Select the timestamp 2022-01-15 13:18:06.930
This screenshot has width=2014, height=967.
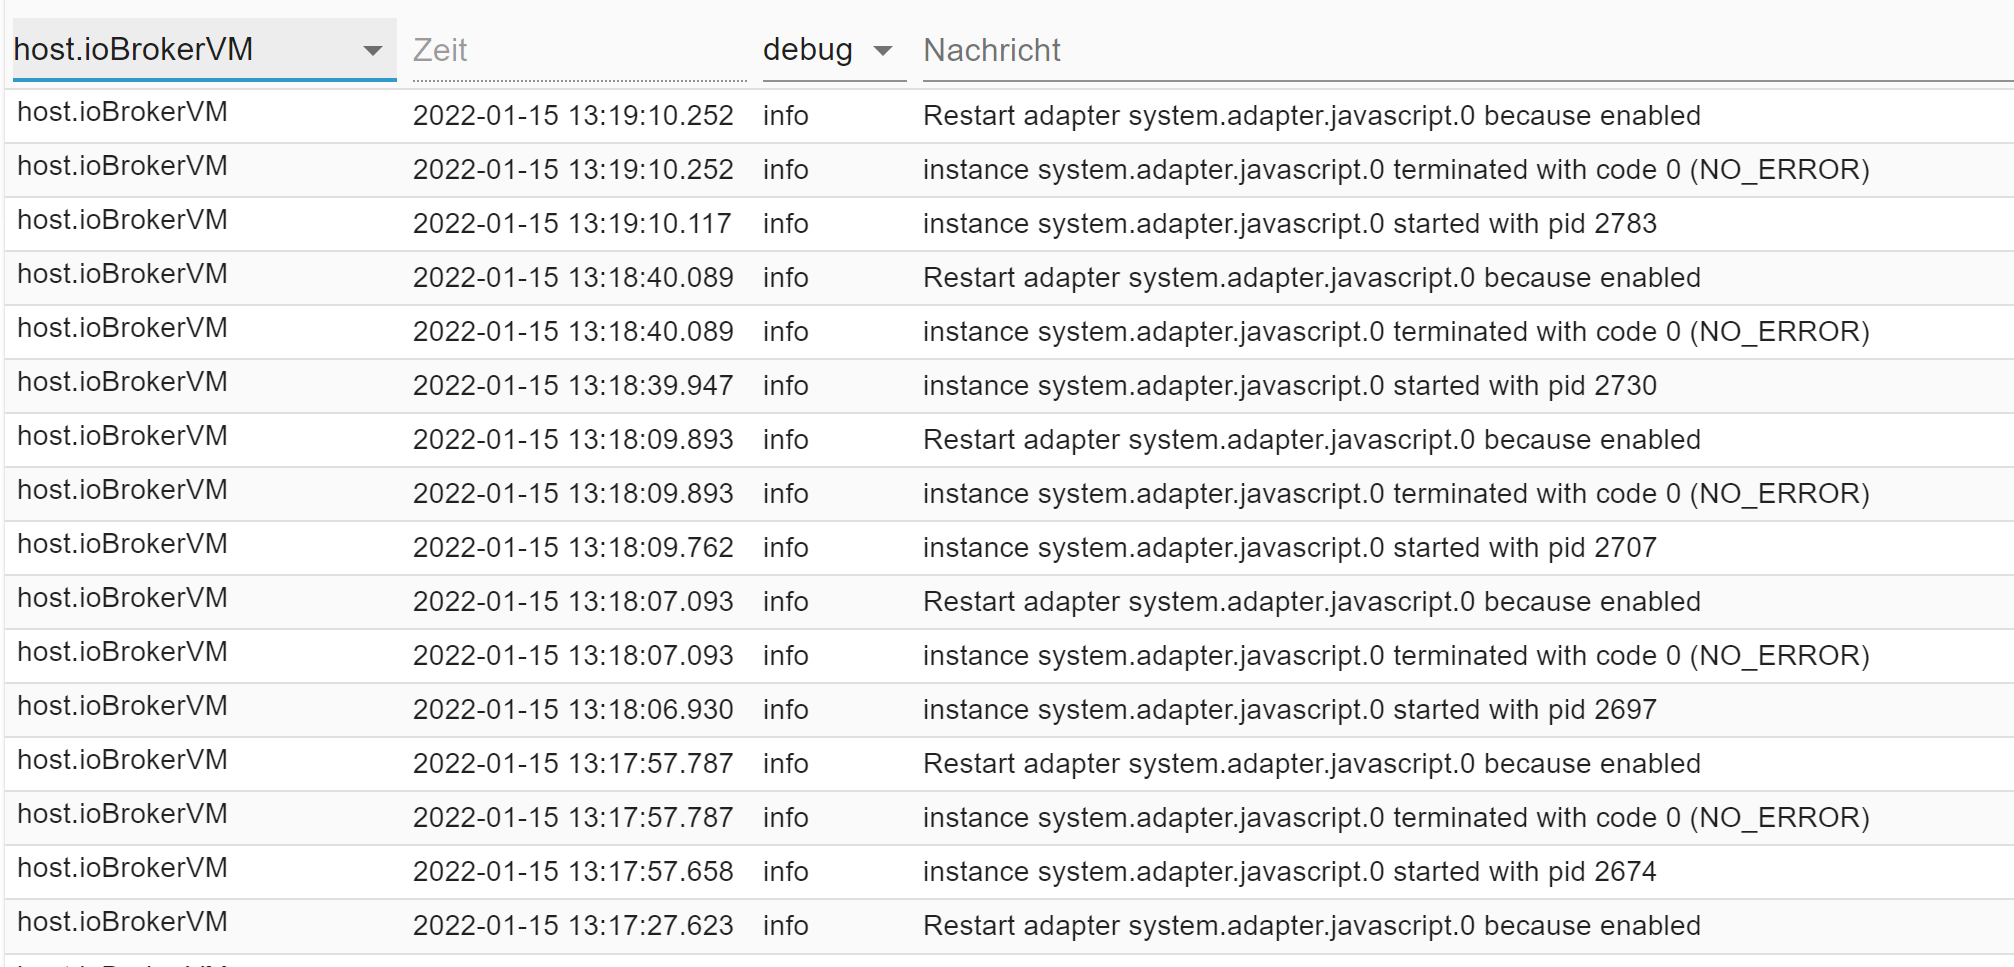tap(573, 710)
